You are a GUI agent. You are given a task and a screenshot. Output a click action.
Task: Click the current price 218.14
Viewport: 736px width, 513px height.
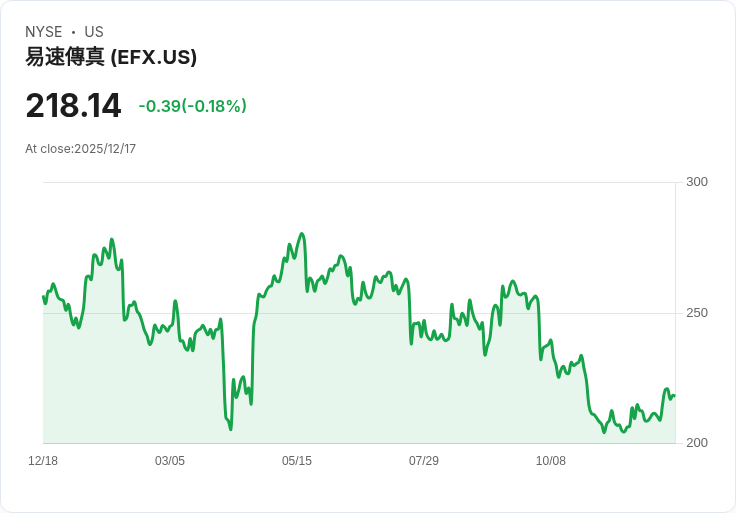73,106
